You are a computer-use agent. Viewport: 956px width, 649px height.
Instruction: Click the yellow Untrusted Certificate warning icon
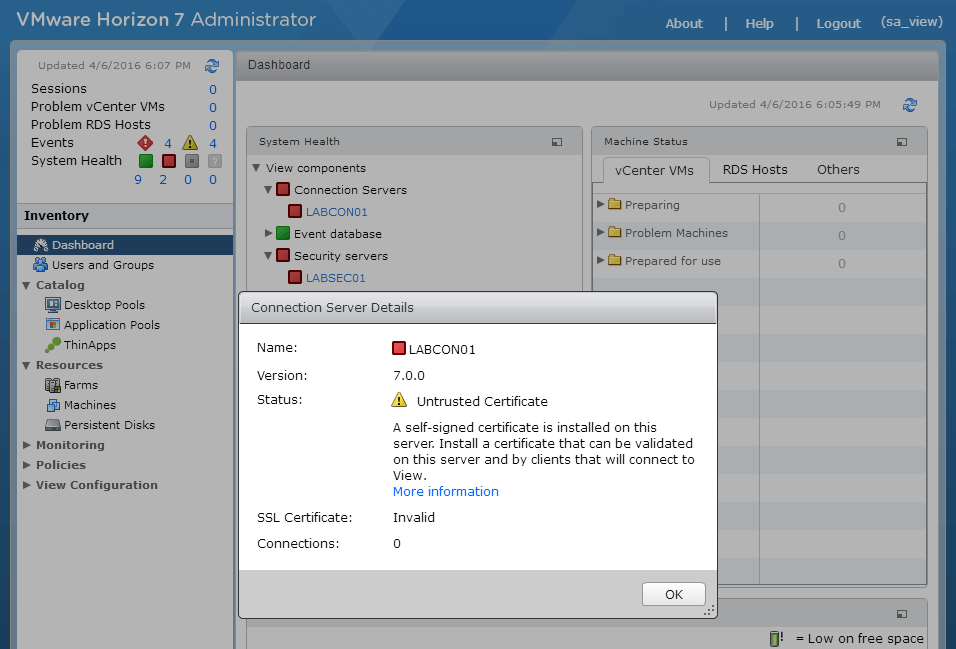(x=399, y=400)
